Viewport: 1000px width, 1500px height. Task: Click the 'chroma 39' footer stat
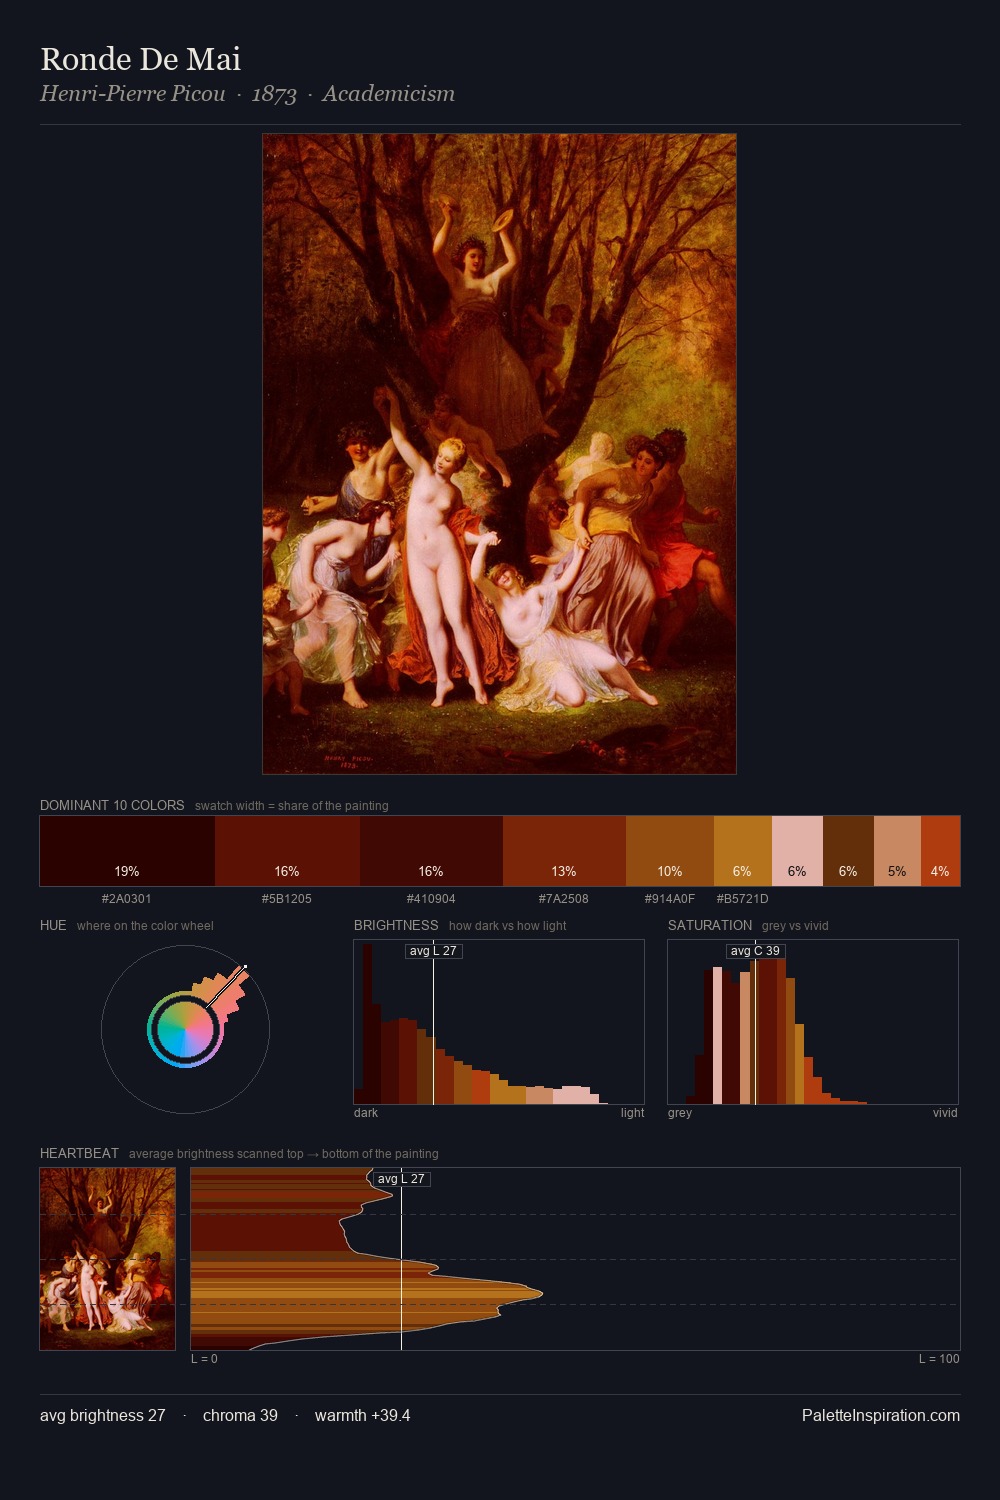tap(240, 1415)
